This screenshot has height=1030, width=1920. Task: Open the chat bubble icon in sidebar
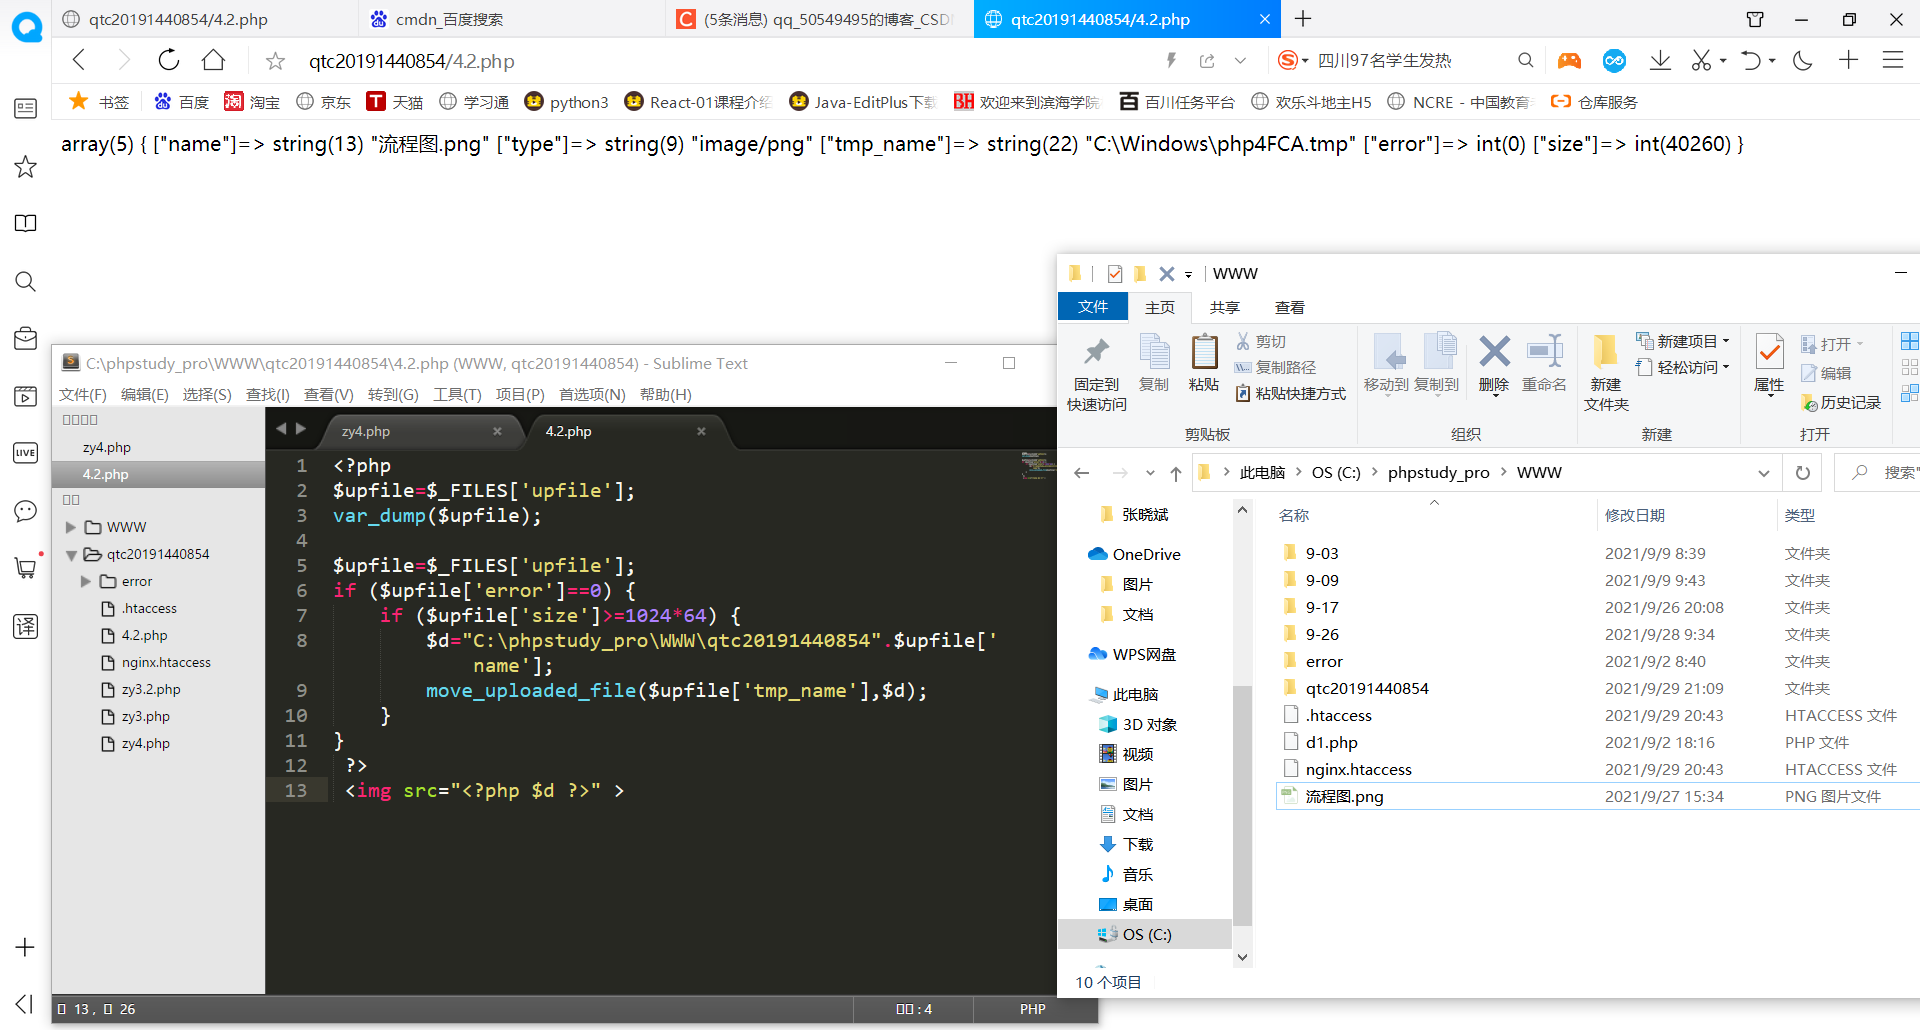coord(26,511)
